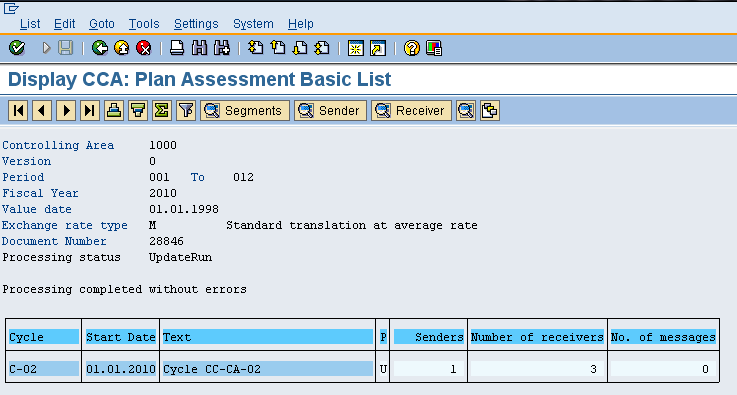Click start date cell 01.01.2010
This screenshot has width=737, height=395.
pyautogui.click(x=121, y=369)
